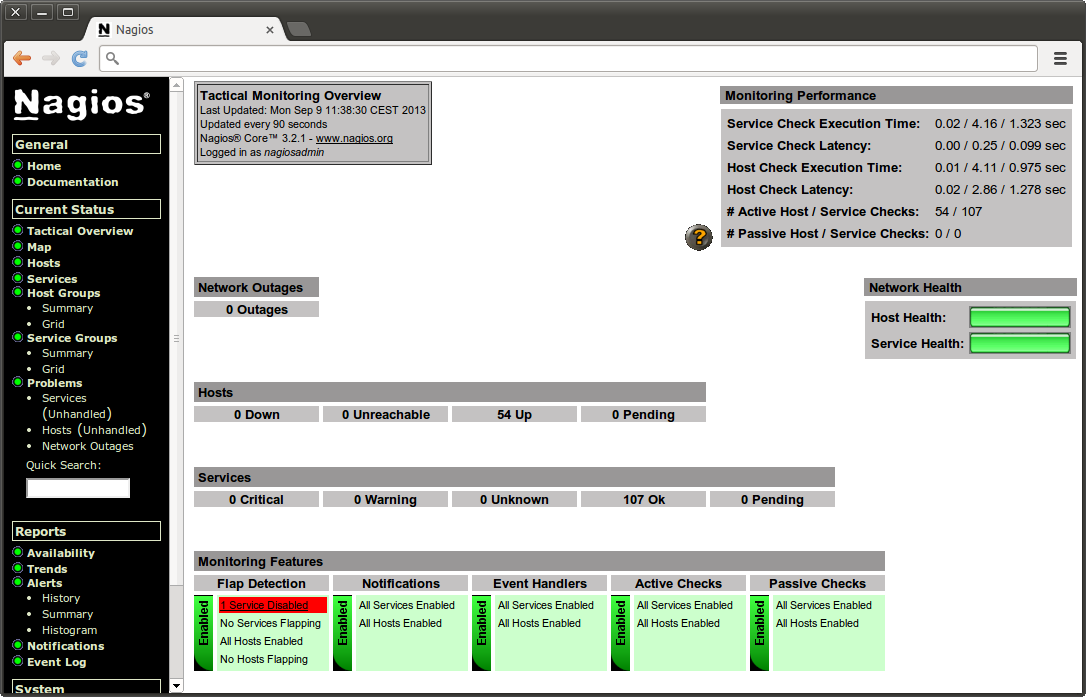Image resolution: width=1086 pixels, height=697 pixels.
Task: Toggle Active Checks Enabled indicator
Action: coord(621,633)
